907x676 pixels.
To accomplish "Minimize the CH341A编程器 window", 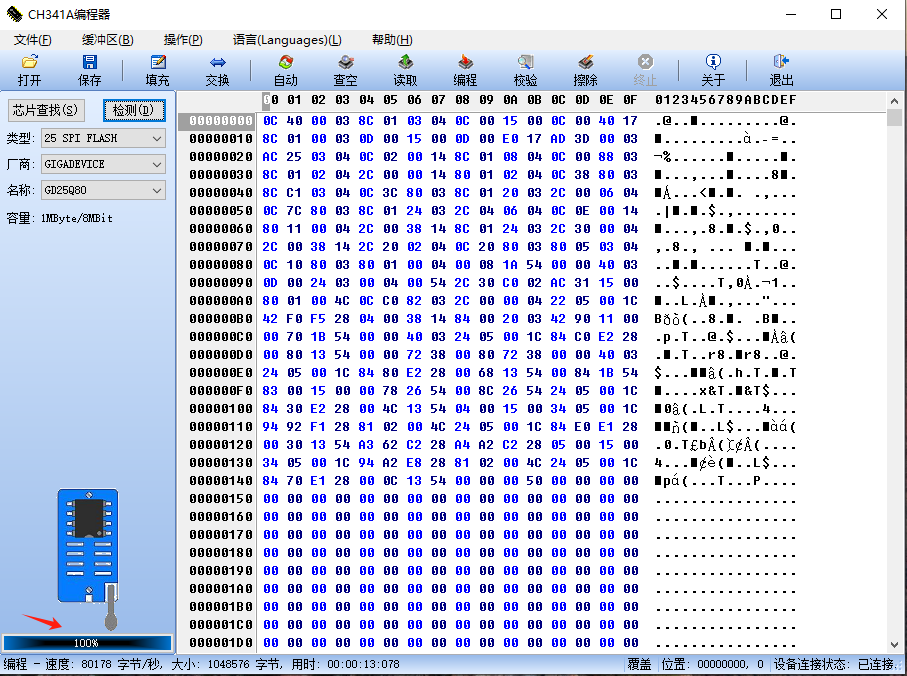I will [791, 14].
